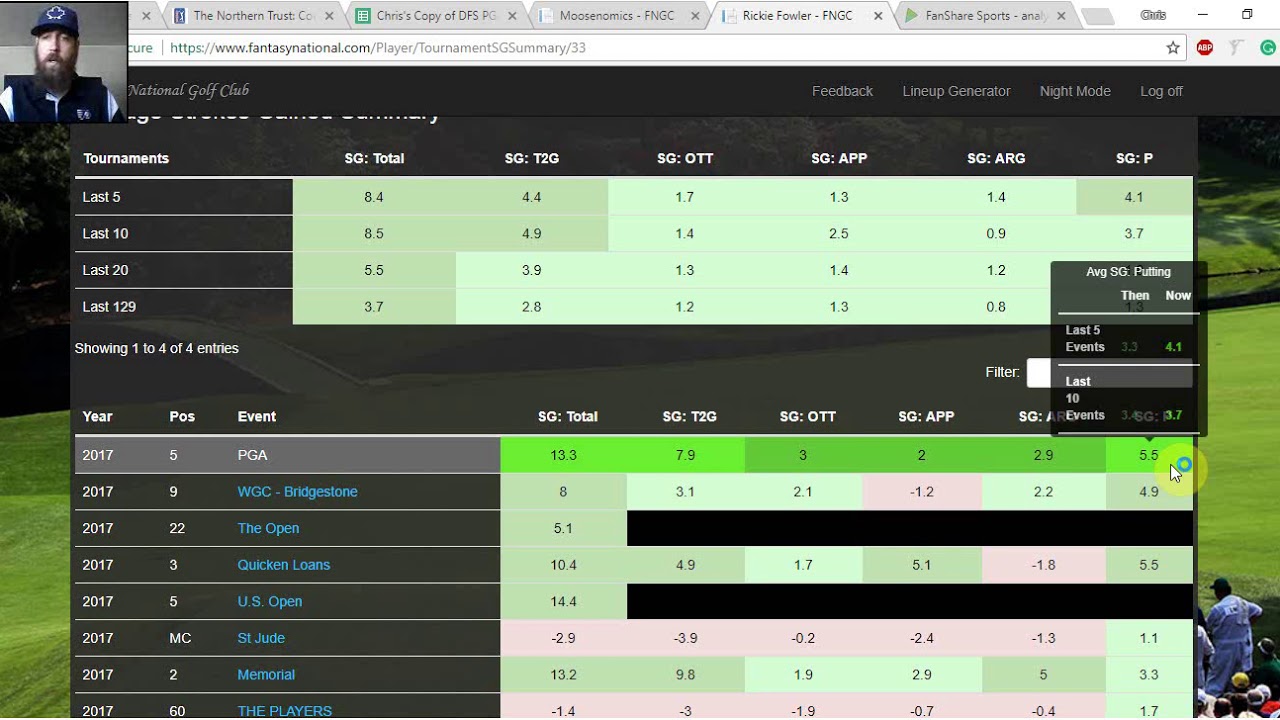The height and width of the screenshot is (720, 1280).
Task: Sort summary table by SG: OTT
Action: (685, 158)
